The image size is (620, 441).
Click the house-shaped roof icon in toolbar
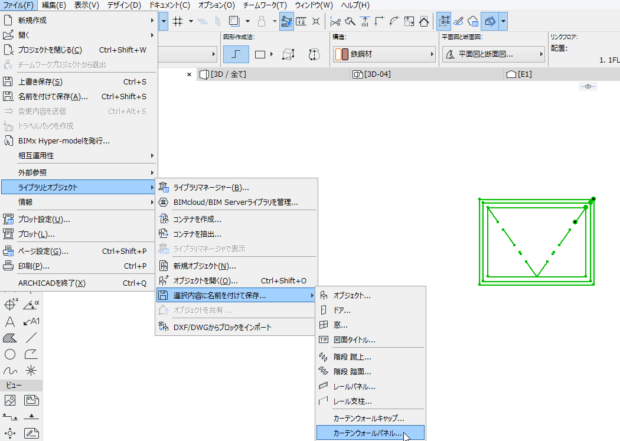424,21
